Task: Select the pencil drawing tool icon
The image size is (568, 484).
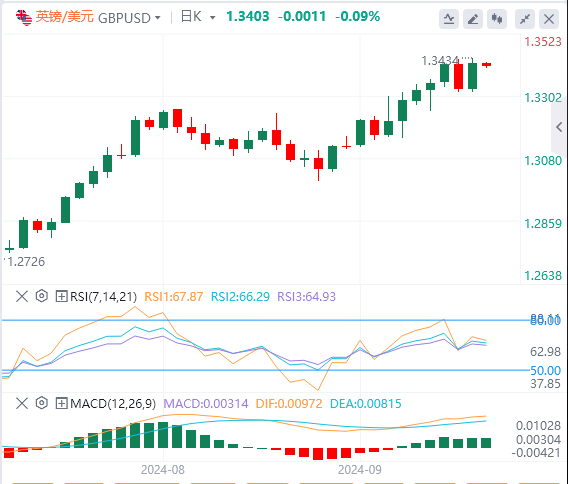Action: (x=473, y=19)
